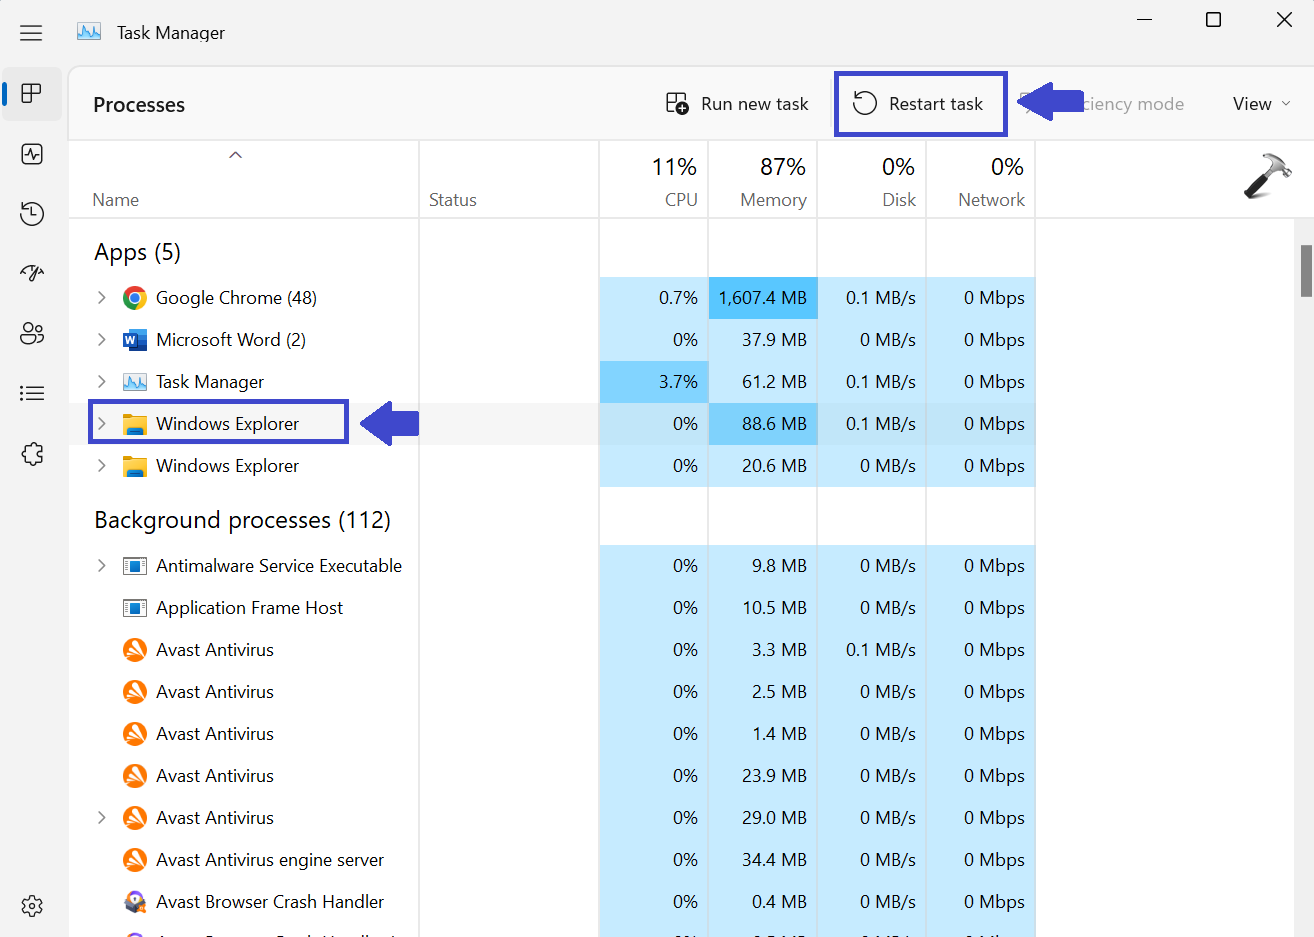Image resolution: width=1314 pixels, height=937 pixels.
Task: Click the Google Chrome app icon
Action: point(135,298)
